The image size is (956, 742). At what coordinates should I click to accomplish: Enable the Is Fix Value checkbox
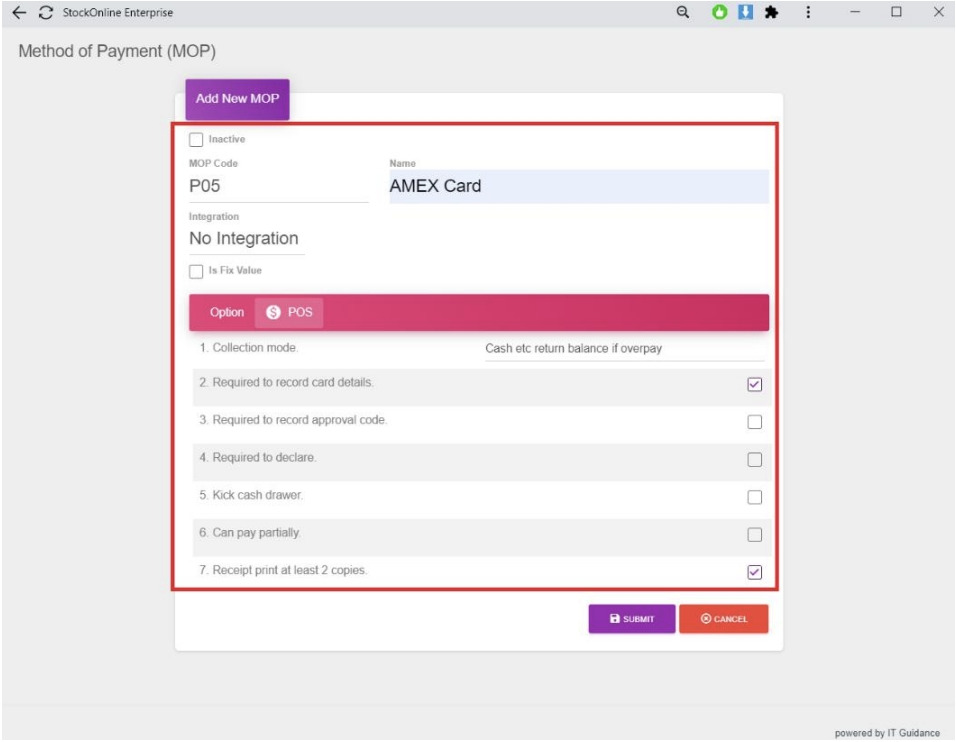coord(196,271)
